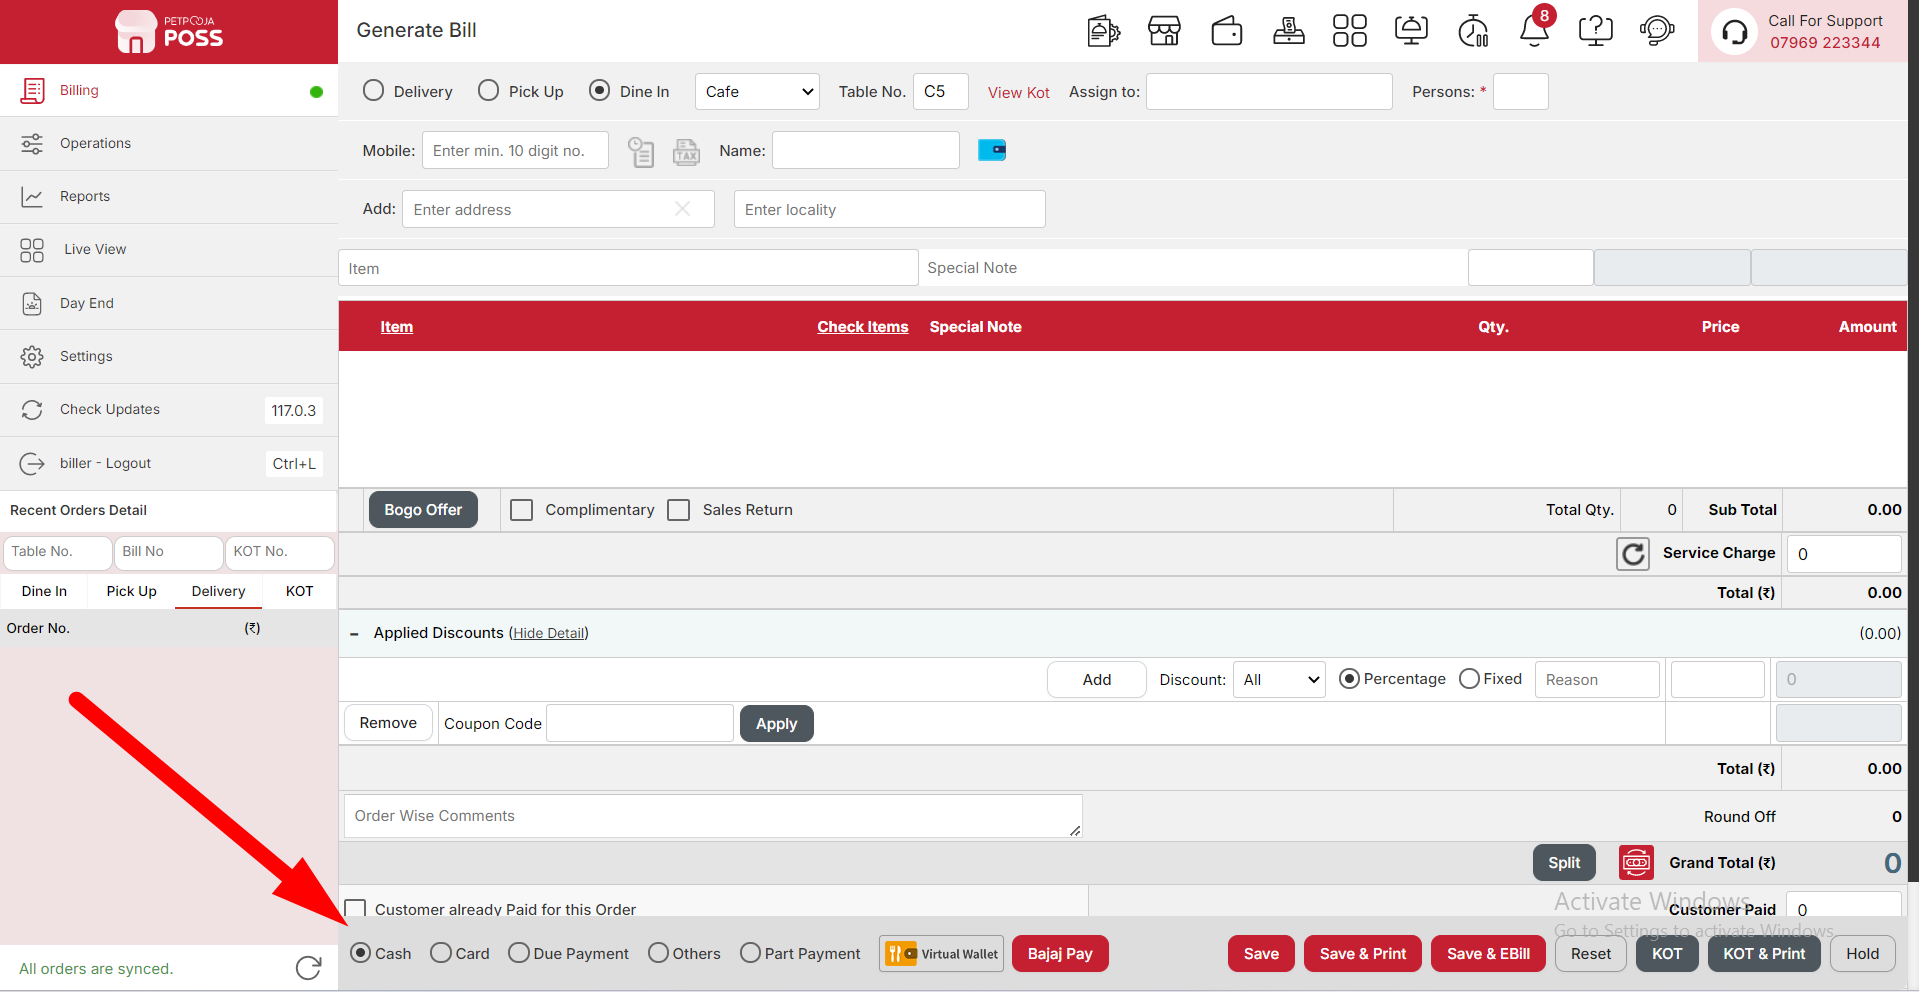The image size is (1919, 992).
Task: Open the View Kot link
Action: click(1019, 92)
